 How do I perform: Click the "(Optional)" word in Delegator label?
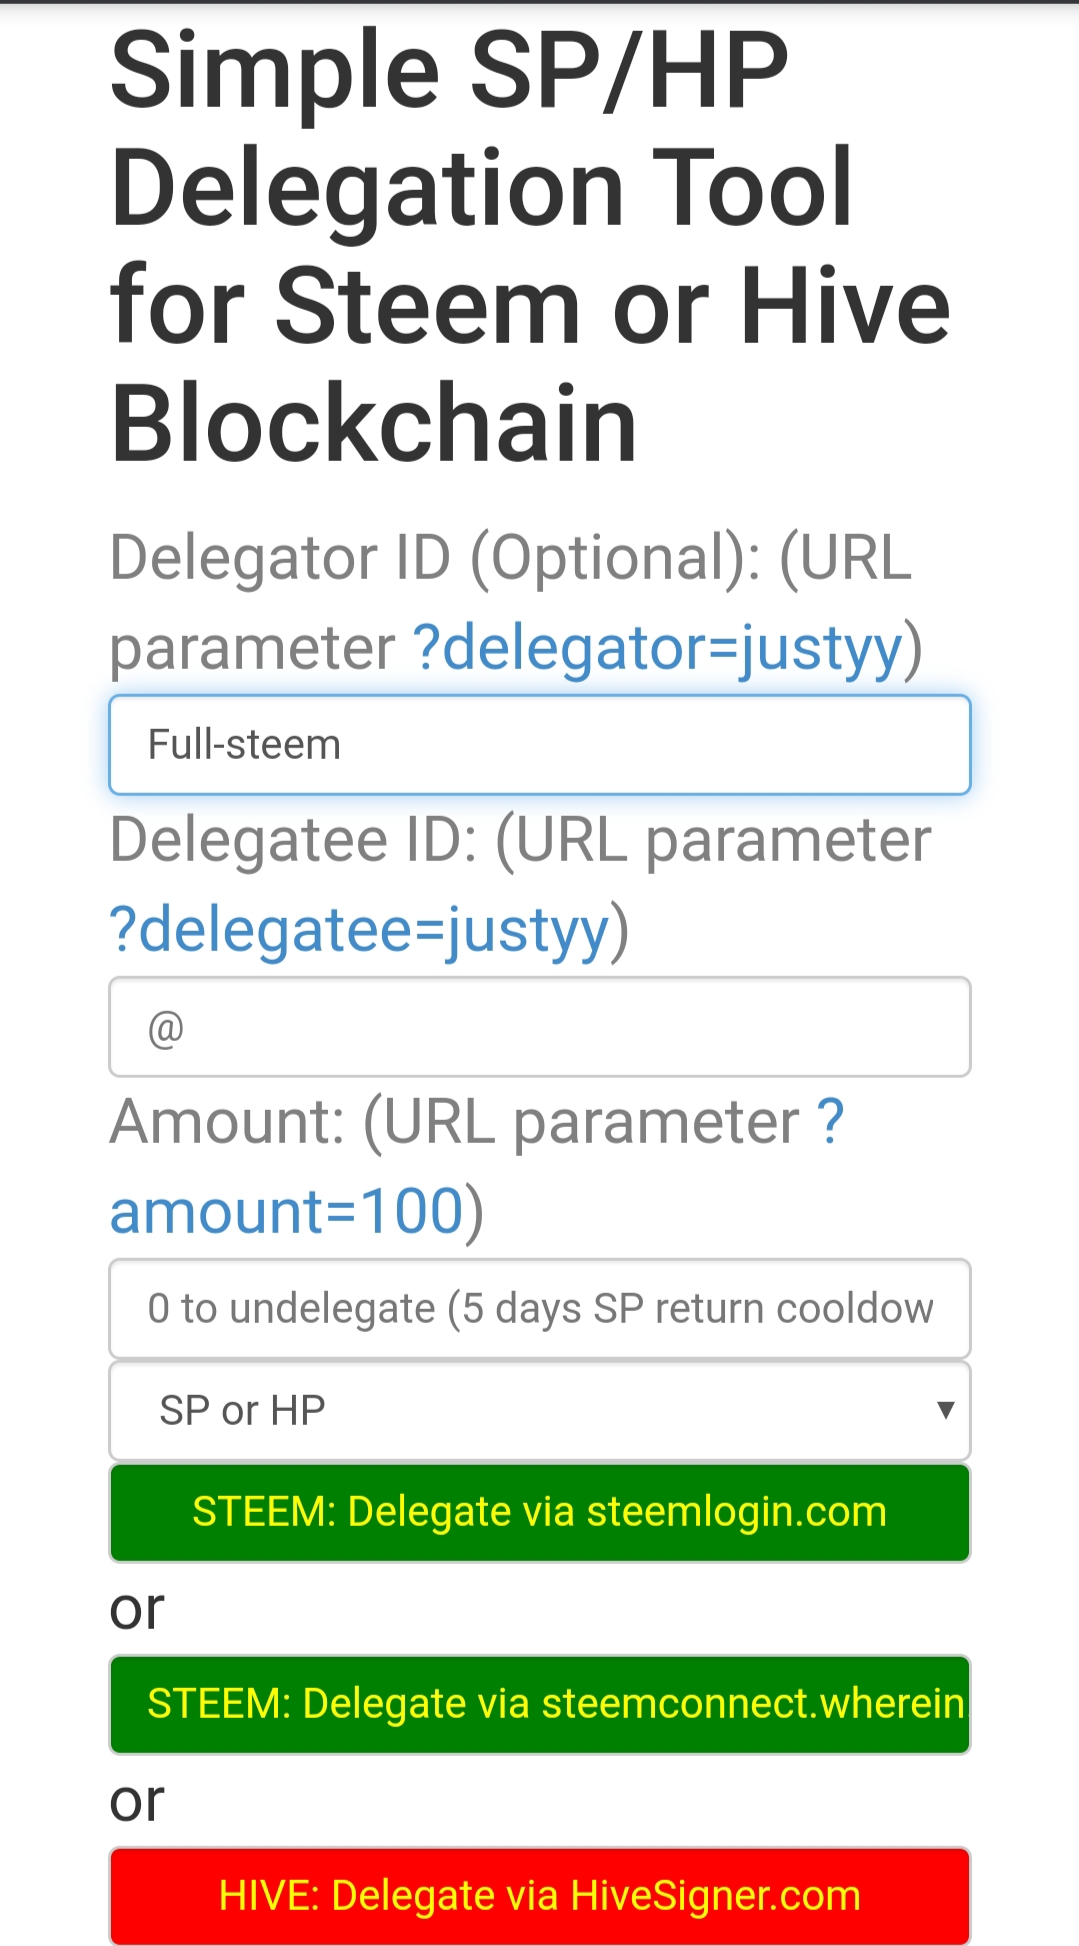[614, 558]
